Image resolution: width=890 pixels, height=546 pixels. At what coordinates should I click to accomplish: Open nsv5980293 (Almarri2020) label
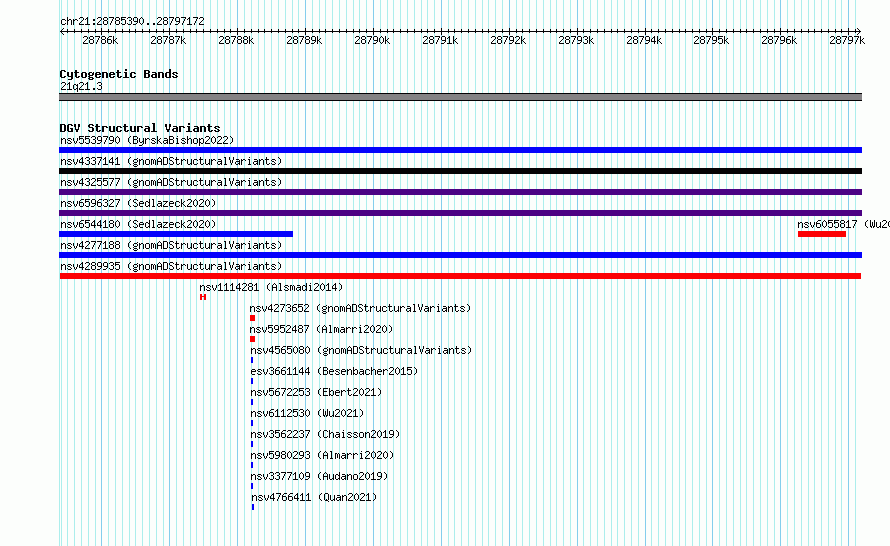click(x=322, y=455)
